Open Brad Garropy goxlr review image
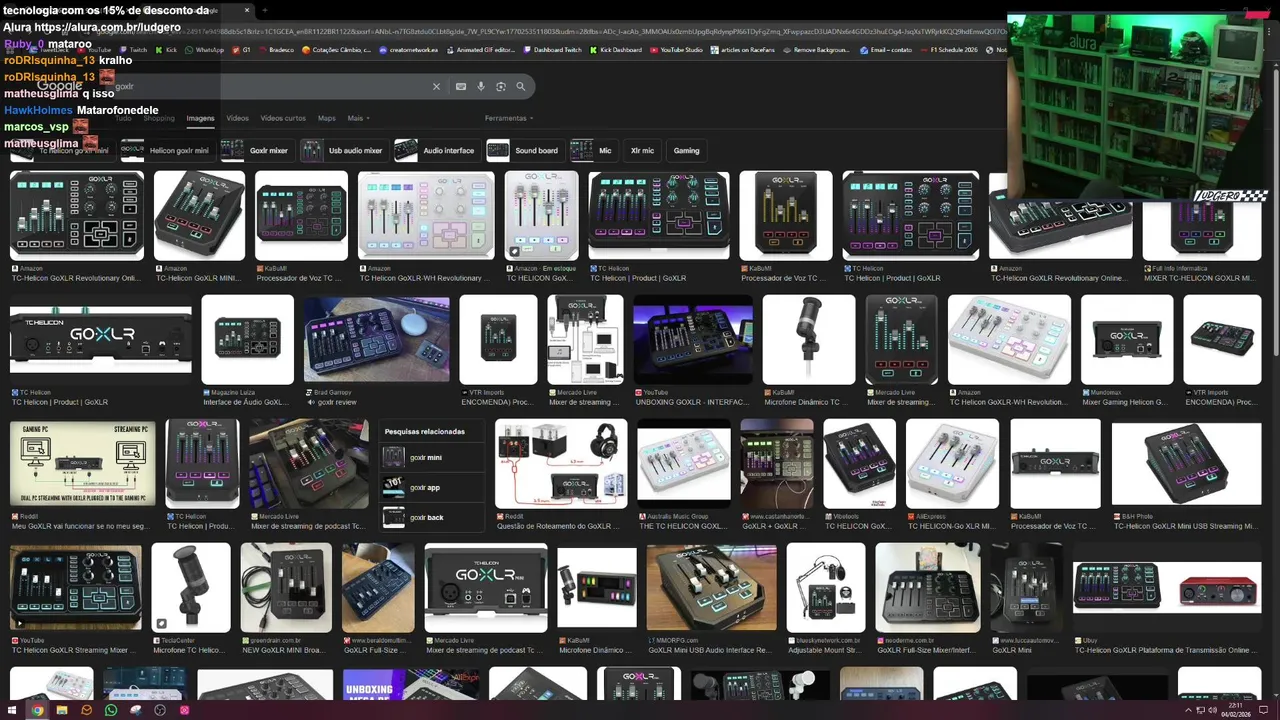The width and height of the screenshot is (1280, 720). (x=376, y=339)
